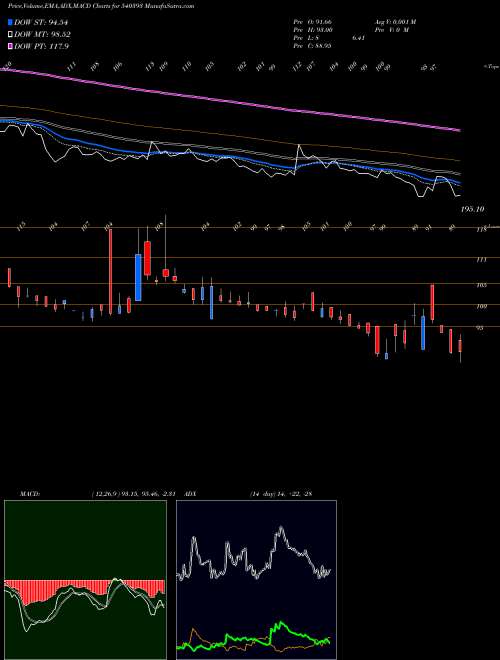Click the blue DOW ST legend swatch

tap(11, 23)
